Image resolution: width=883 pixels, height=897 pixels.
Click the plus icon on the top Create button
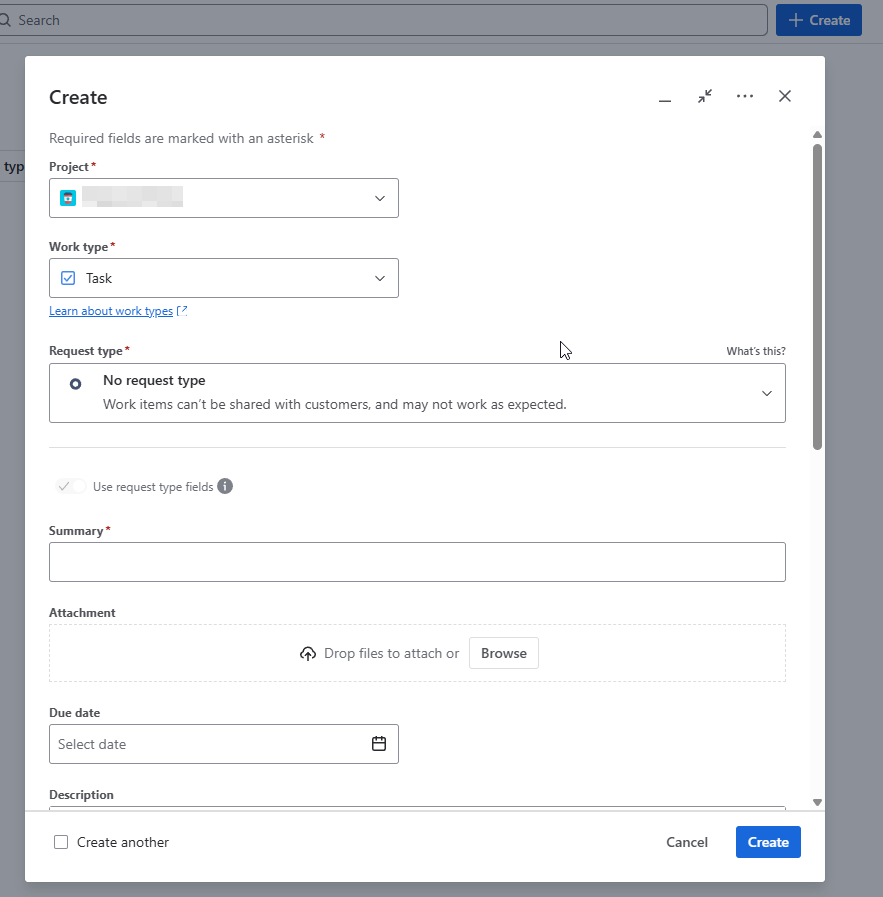pos(795,19)
